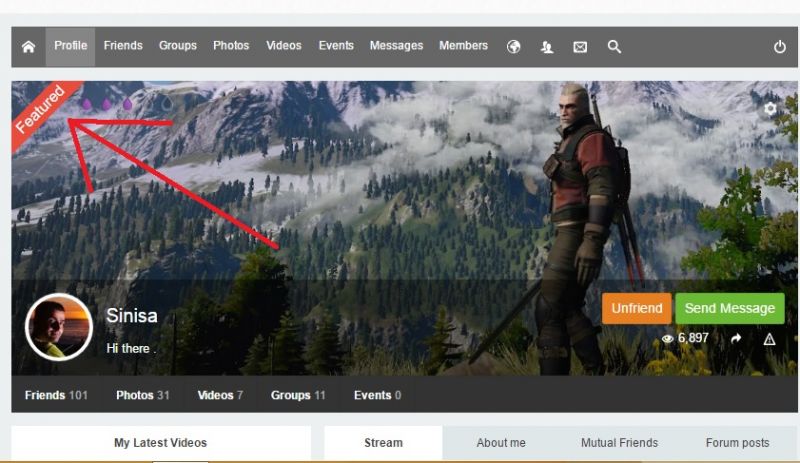Image resolution: width=800 pixels, height=463 pixels.
Task: Click the third purple karma drop
Action: 127,104
